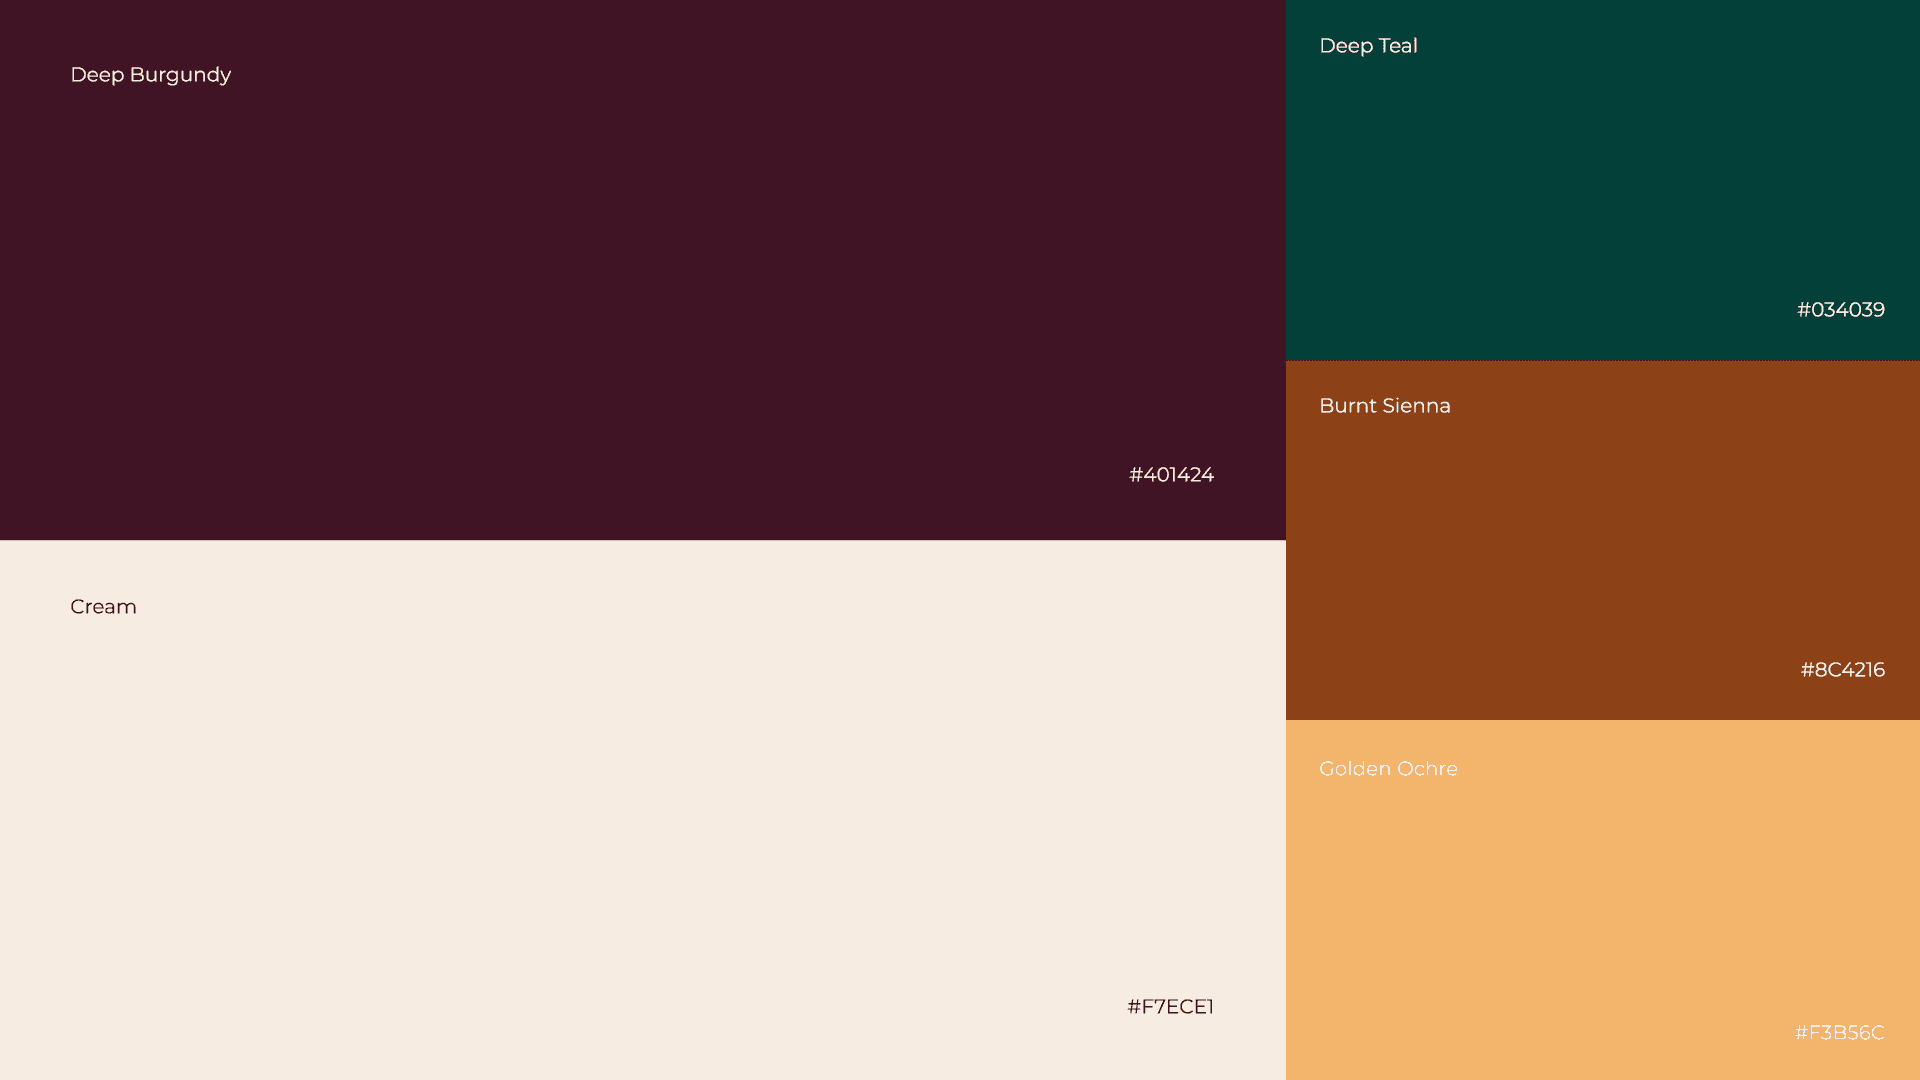Select the 'Golden Ochre' text label
Image resolution: width=1920 pixels, height=1080 pixels.
[1388, 769]
